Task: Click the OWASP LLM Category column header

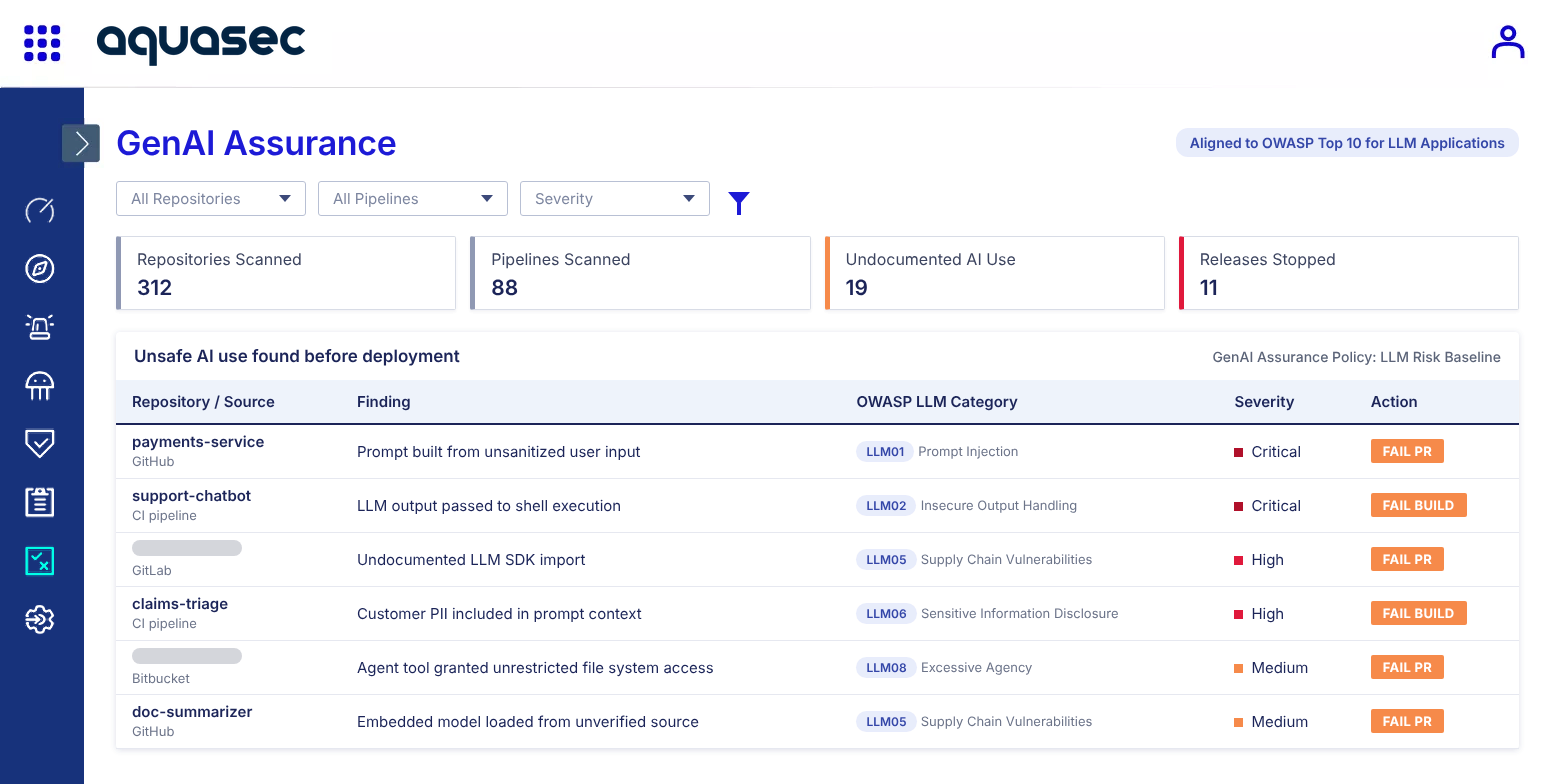Action: (x=937, y=401)
